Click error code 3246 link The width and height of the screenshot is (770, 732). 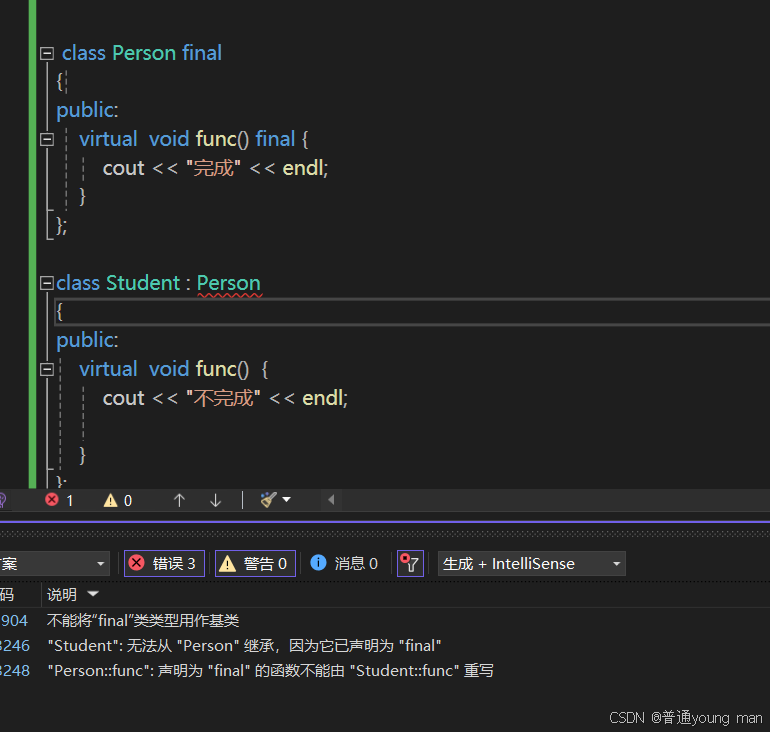click(x=15, y=646)
